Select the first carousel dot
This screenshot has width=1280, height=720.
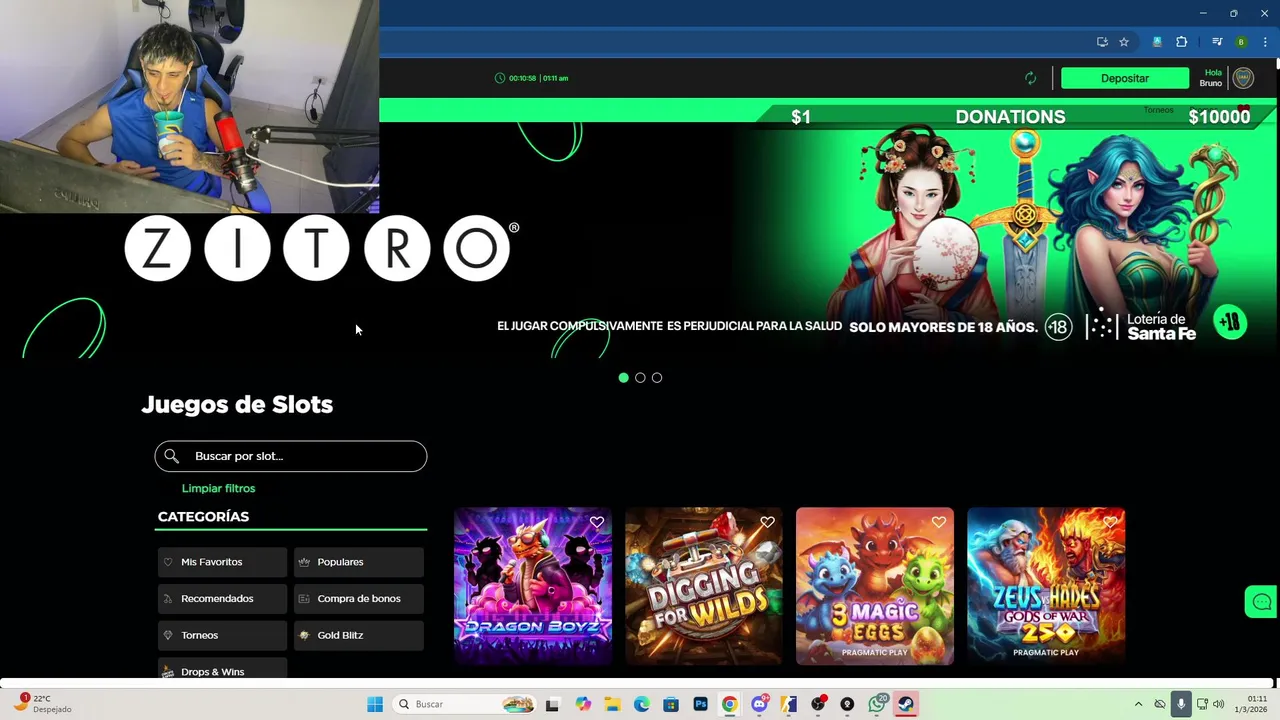(624, 377)
